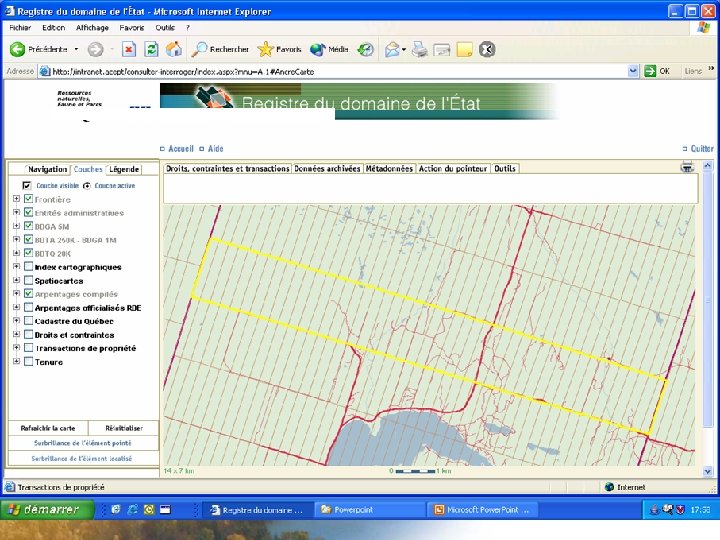Viewport: 720px width, 540px height.
Task: Uncheck BDGA 5M layer checkbox
Action: 28,226
